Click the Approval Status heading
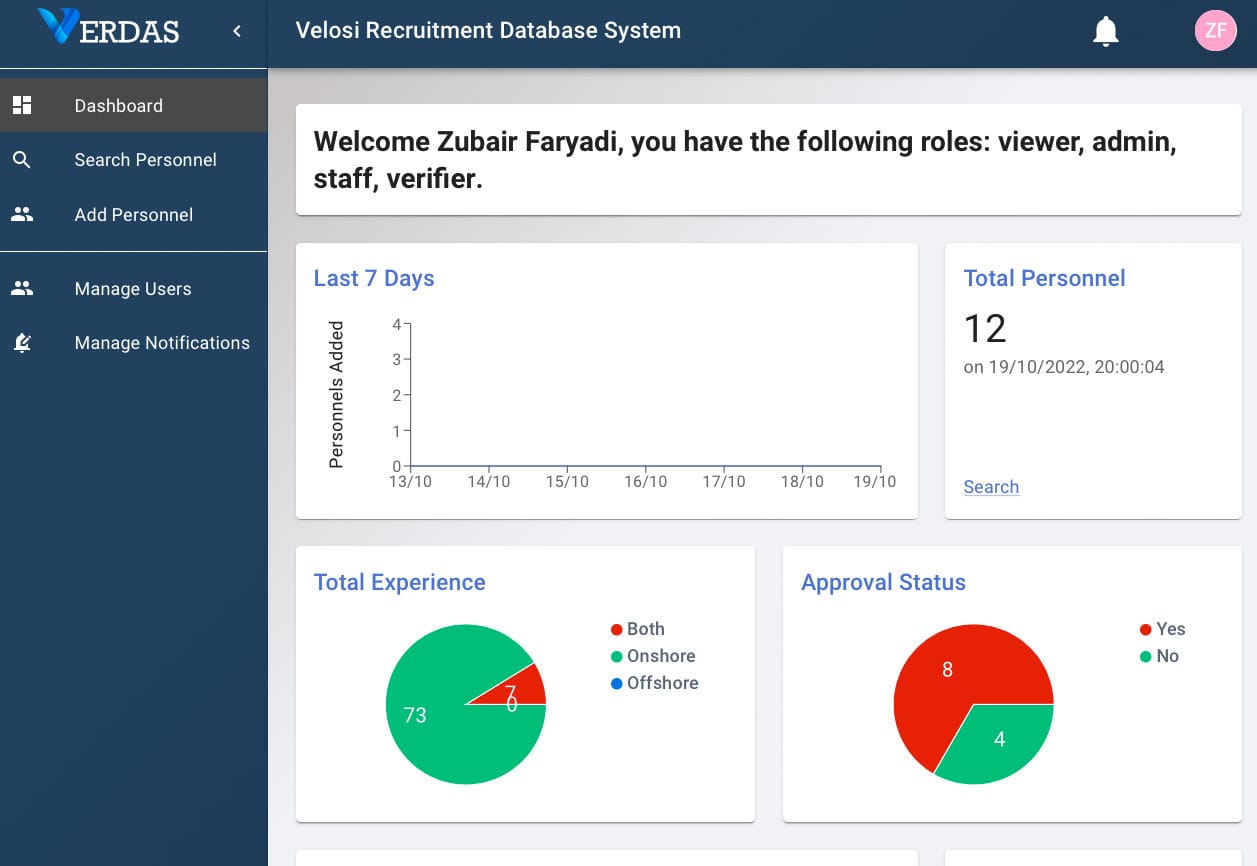The height and width of the screenshot is (866, 1257). coord(883,582)
